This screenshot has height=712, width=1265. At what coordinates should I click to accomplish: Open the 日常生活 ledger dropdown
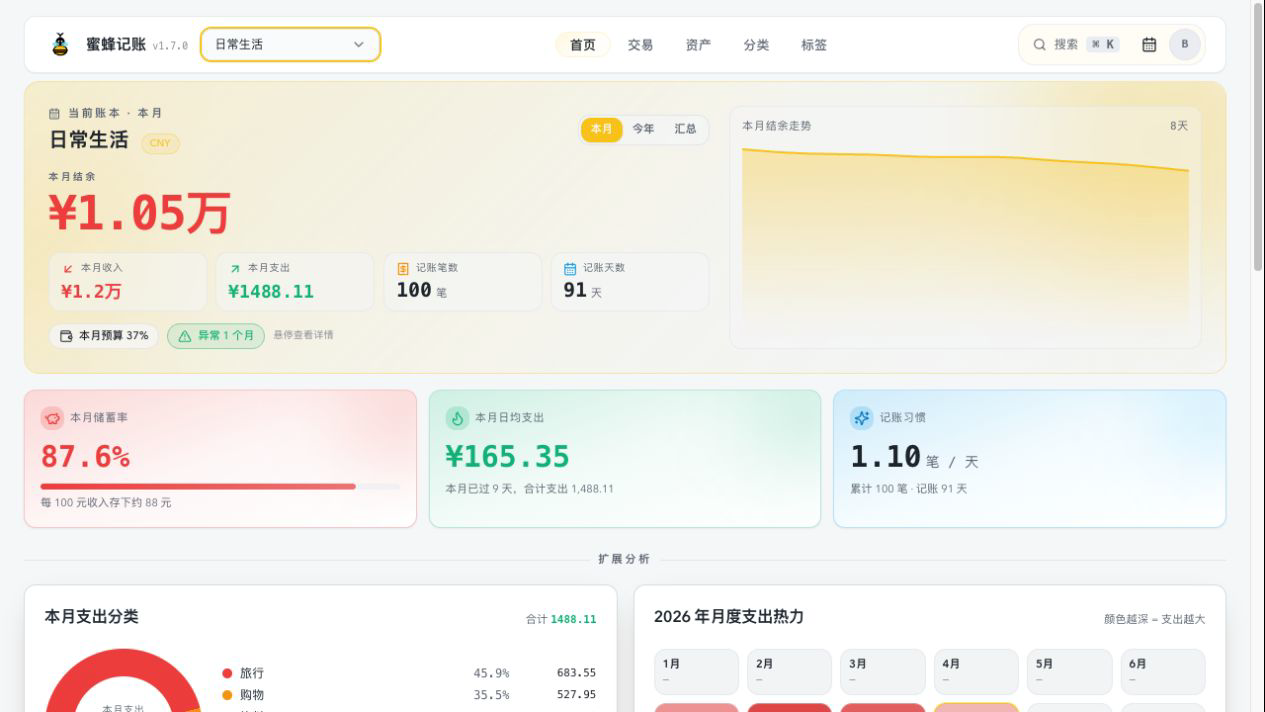click(x=290, y=44)
